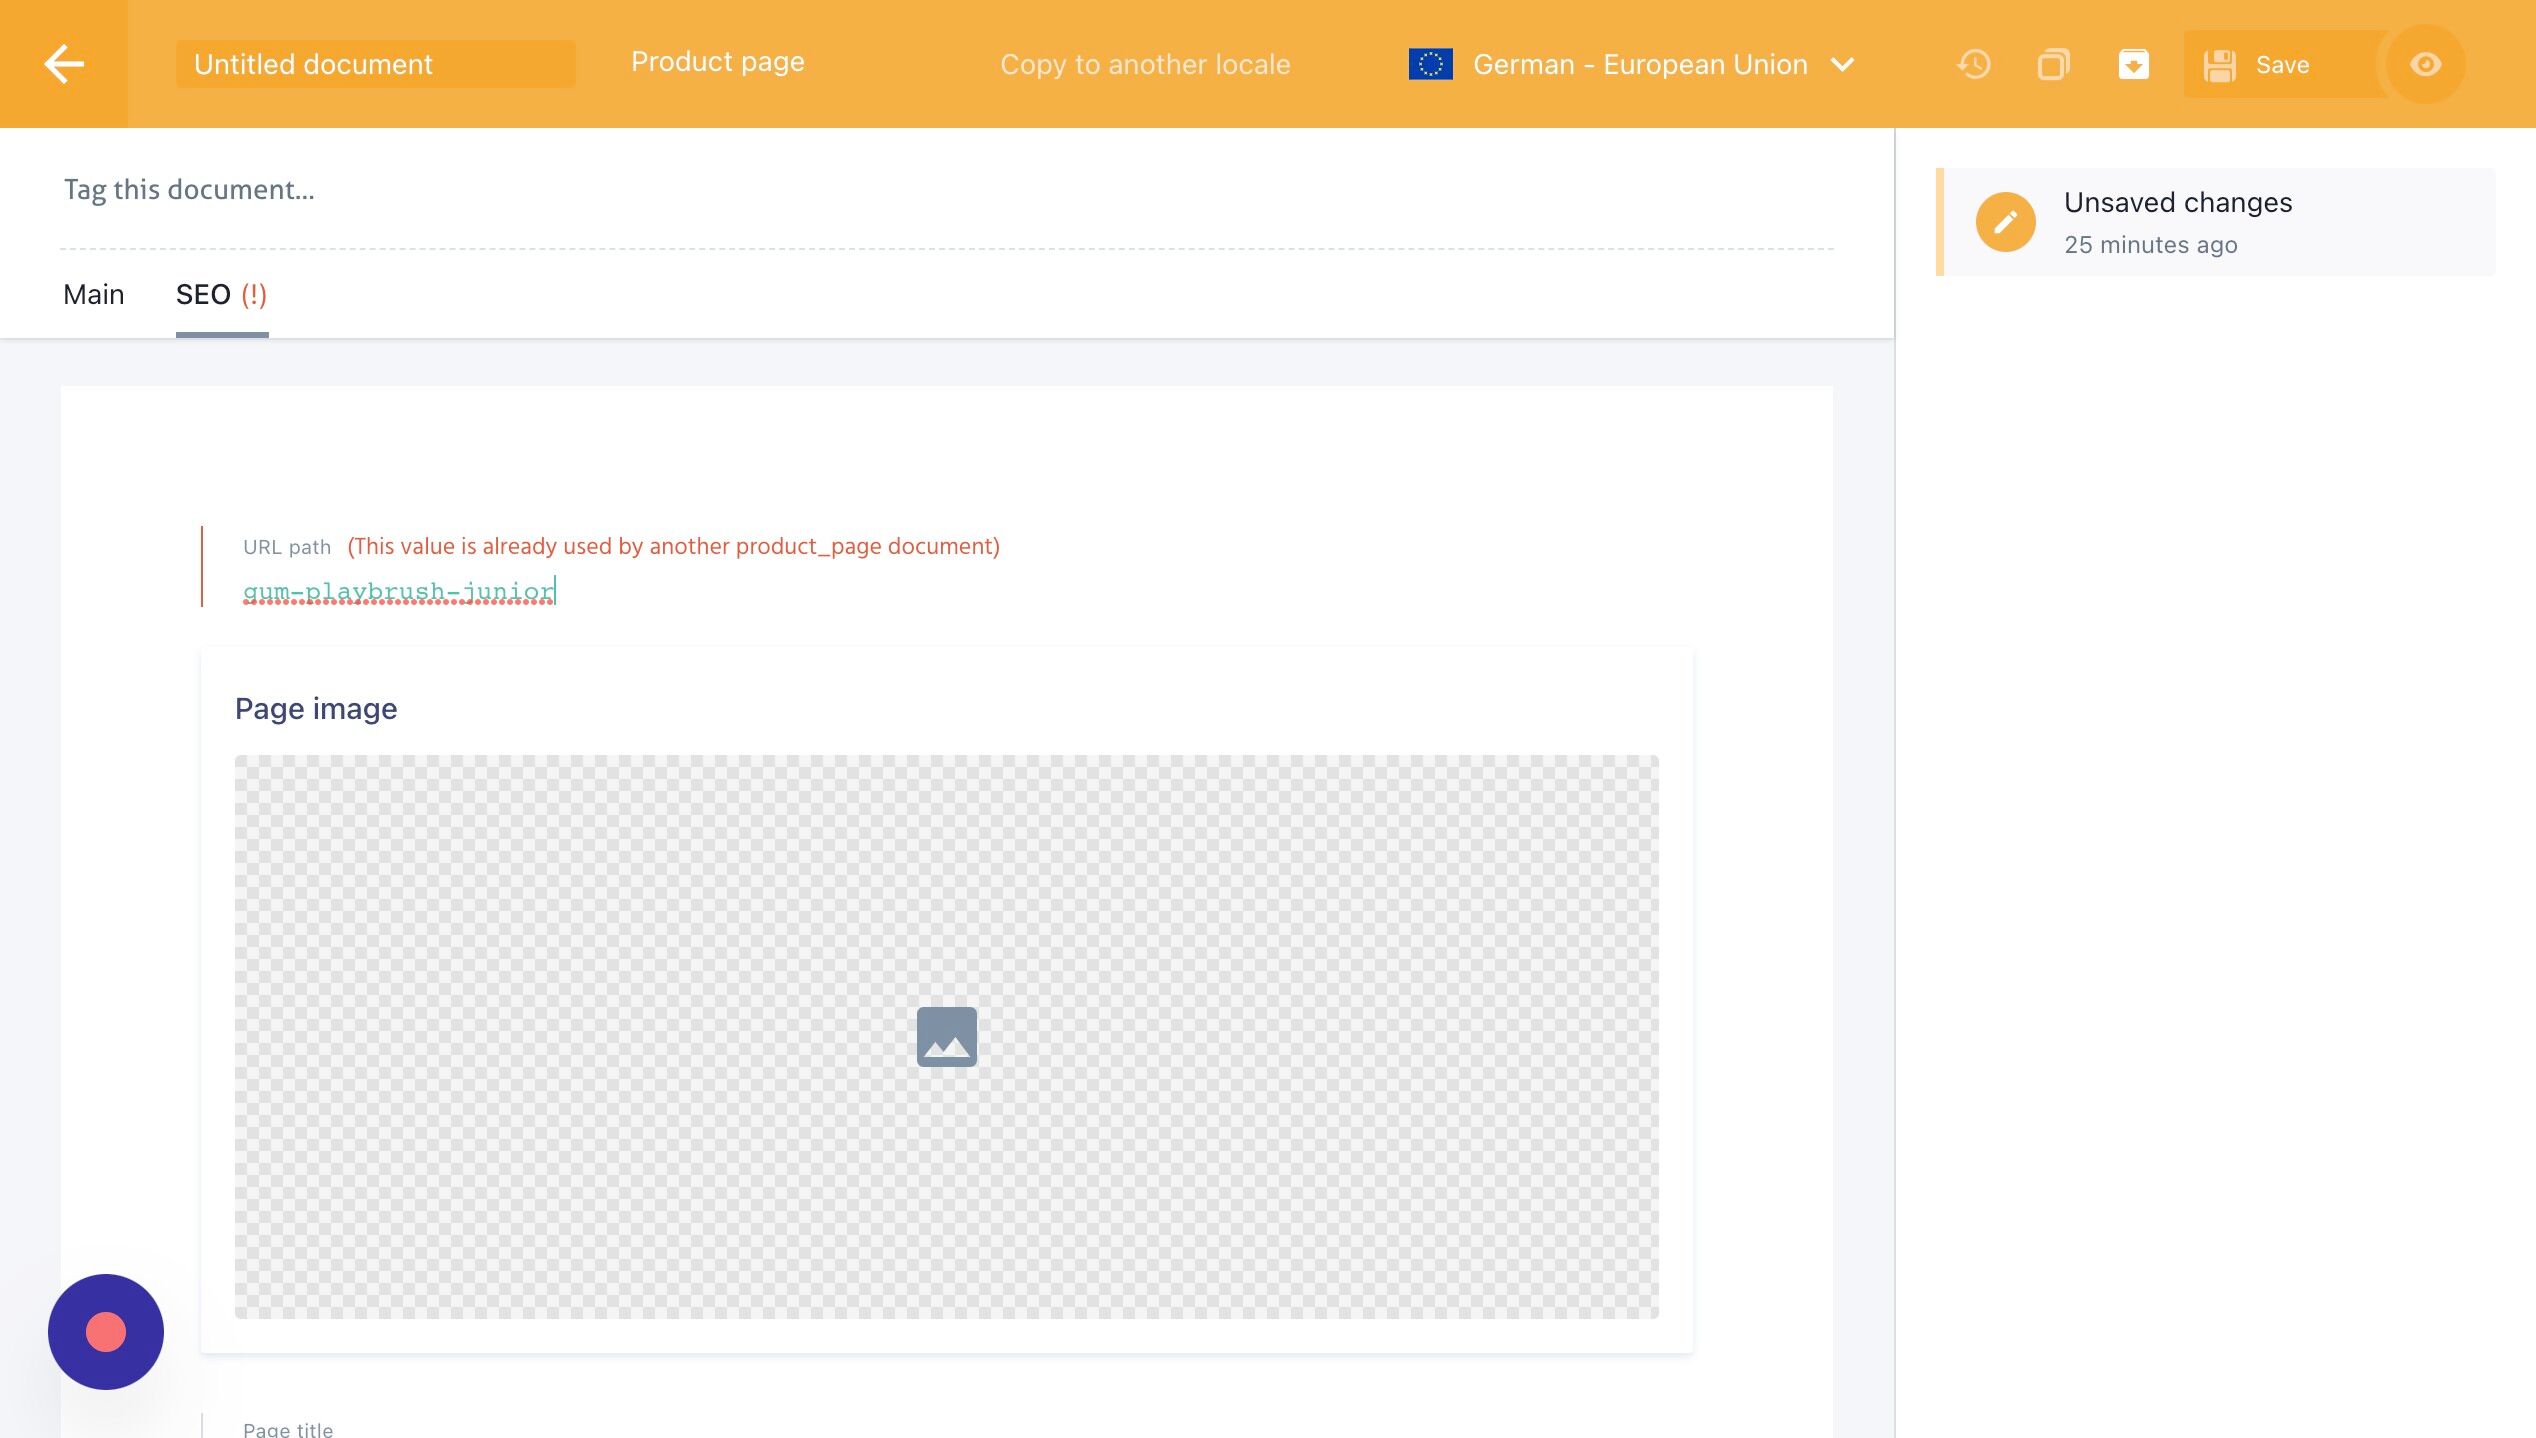Select the SEO tab

point(221,294)
